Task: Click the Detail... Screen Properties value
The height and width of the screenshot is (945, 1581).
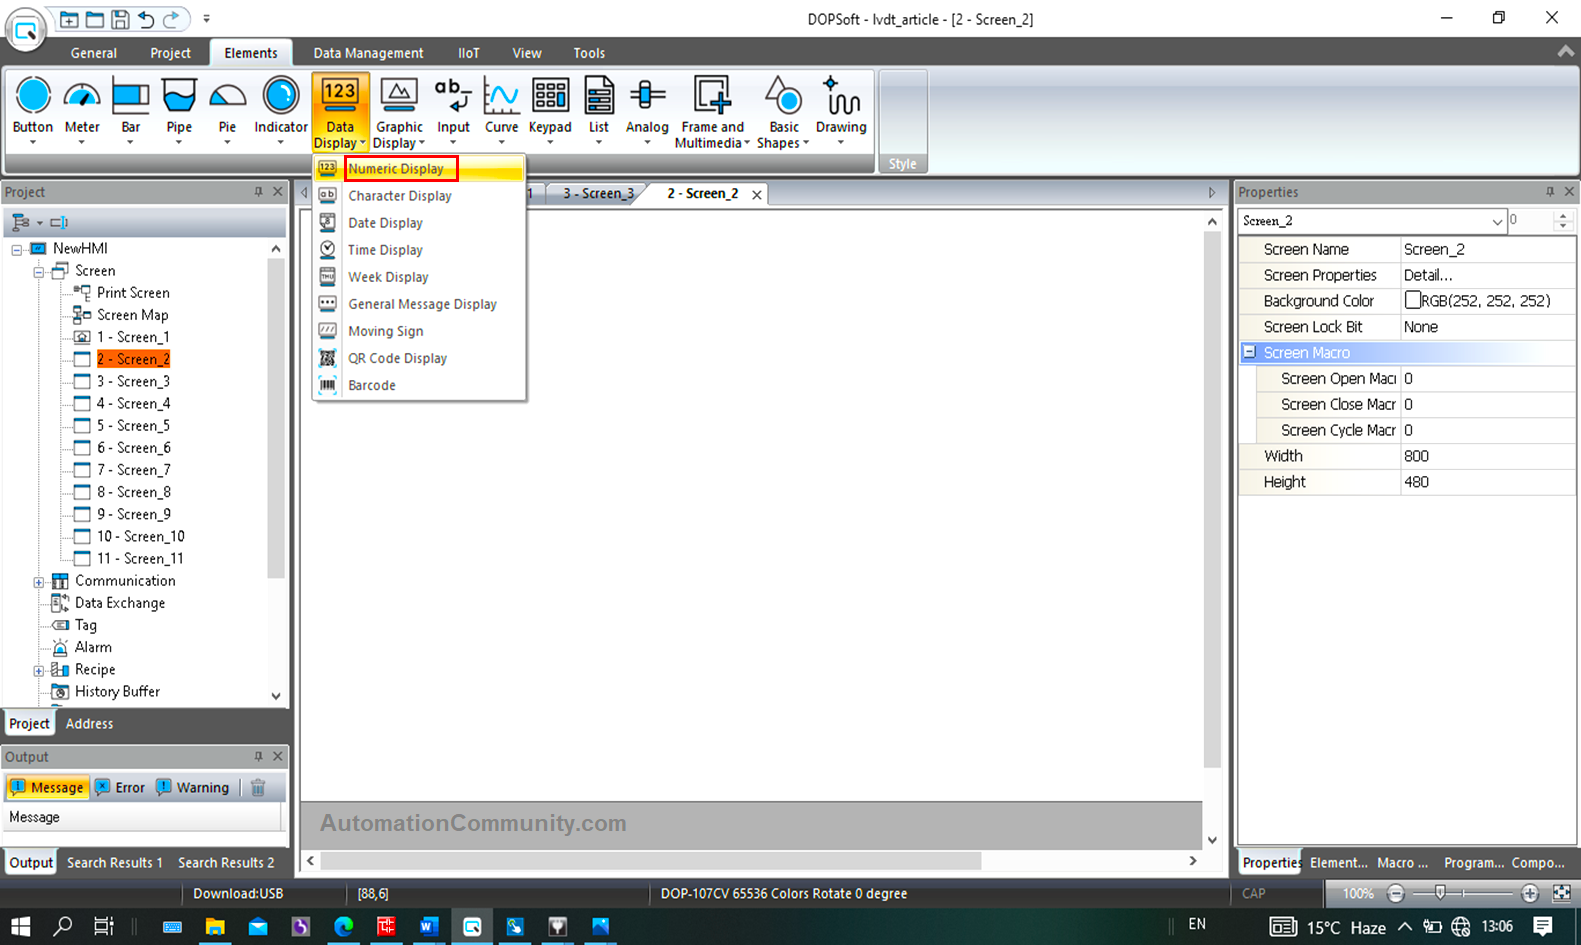Action: pyautogui.click(x=1486, y=275)
